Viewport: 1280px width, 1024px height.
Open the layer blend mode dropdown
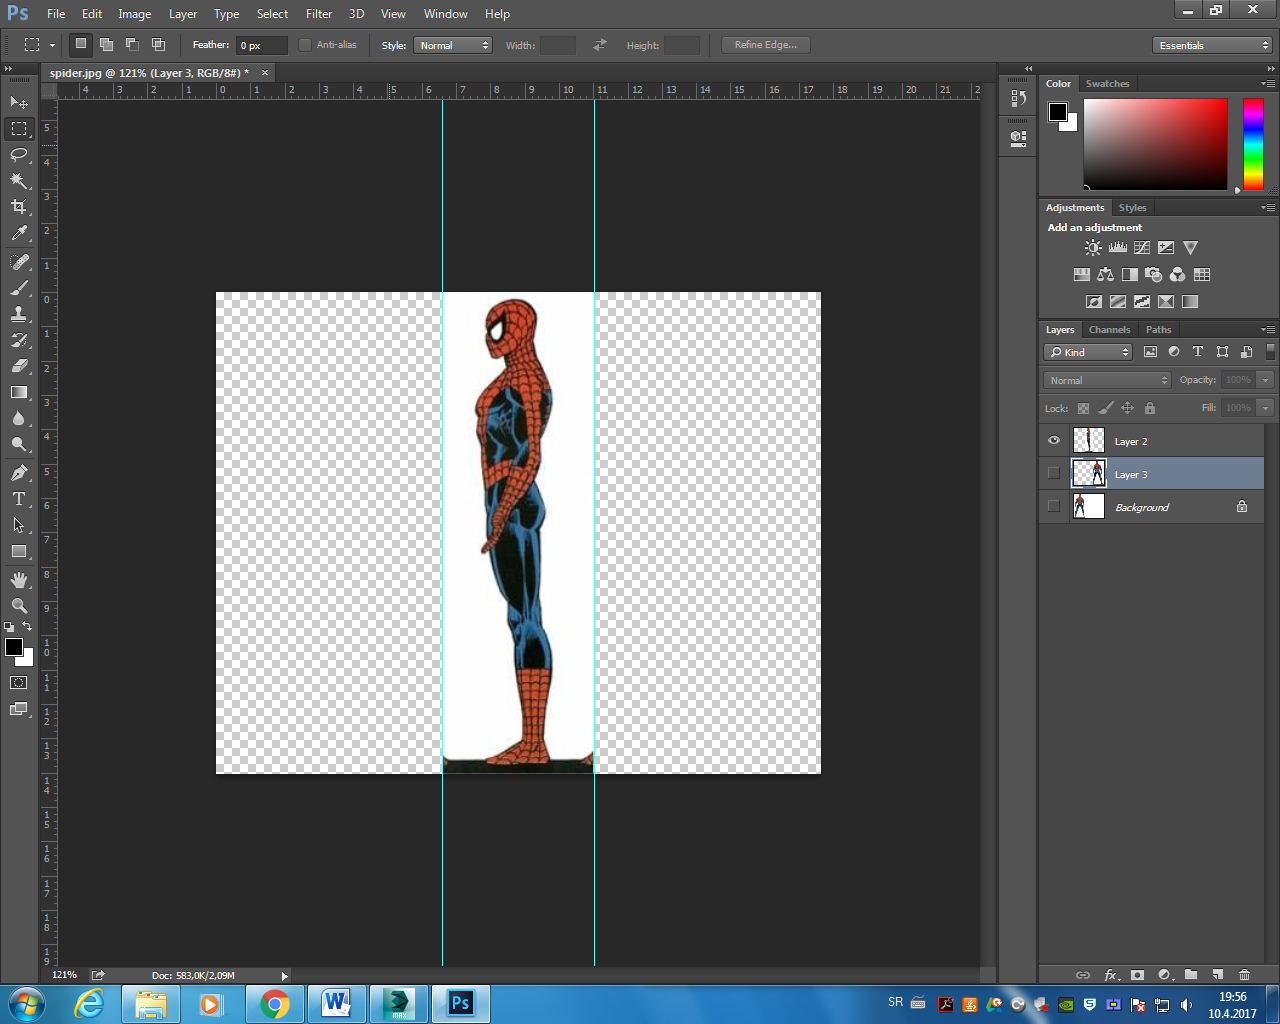tap(1107, 380)
